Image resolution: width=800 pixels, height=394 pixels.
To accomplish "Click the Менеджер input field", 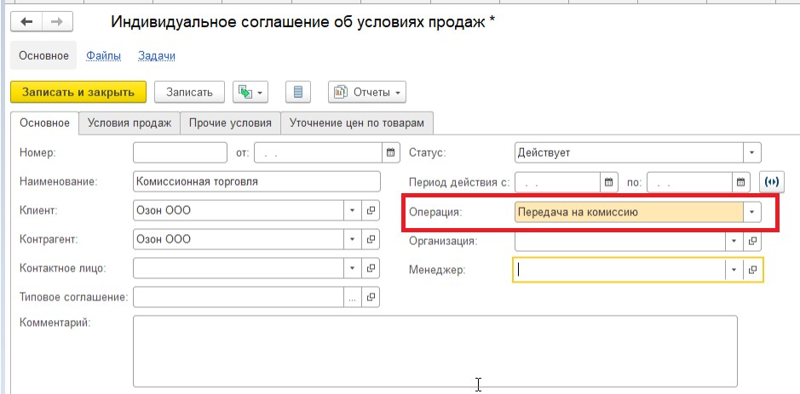I will [x=619, y=270].
